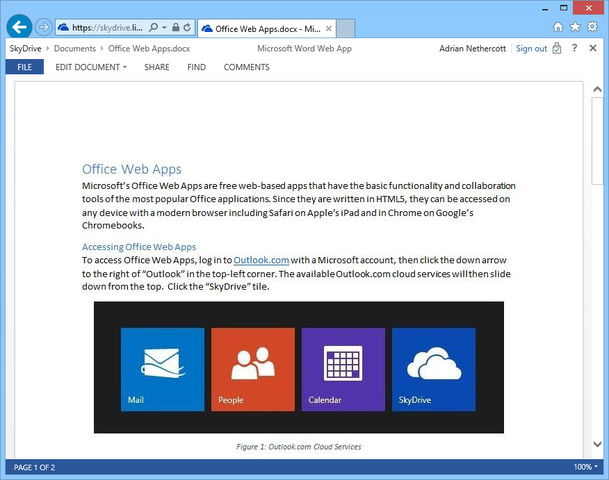
Task: Go back using the browser back arrow
Action: click(19, 27)
